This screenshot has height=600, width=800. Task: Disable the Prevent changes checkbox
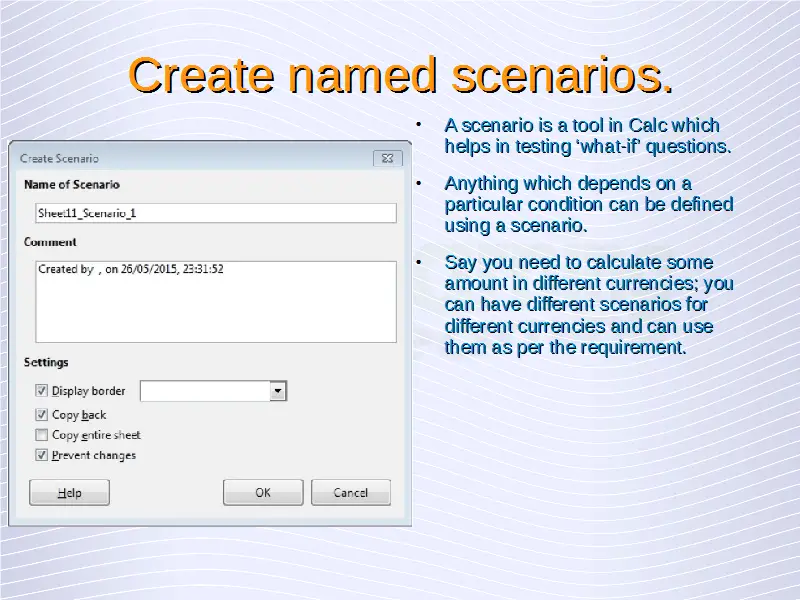click(42, 455)
